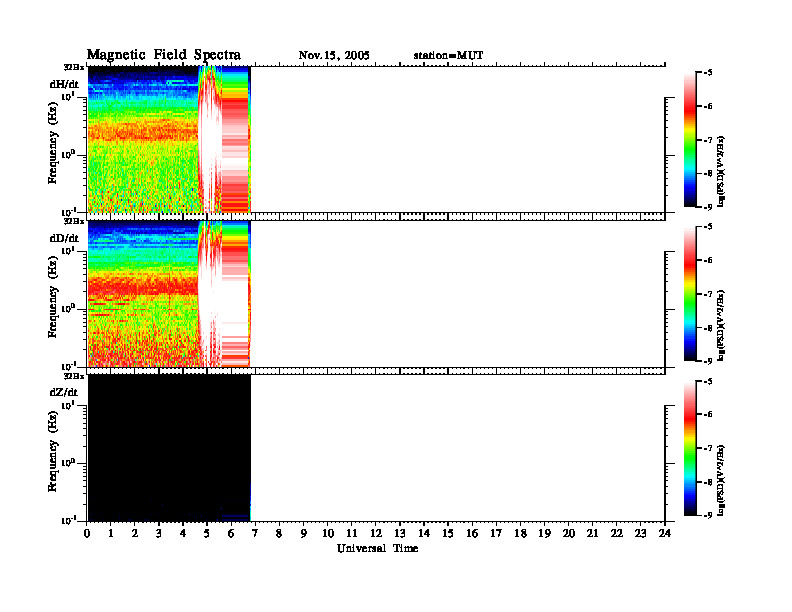Click the "-9" value on dH/dt color scale
792x612 pixels.
pyautogui.click(x=709, y=207)
